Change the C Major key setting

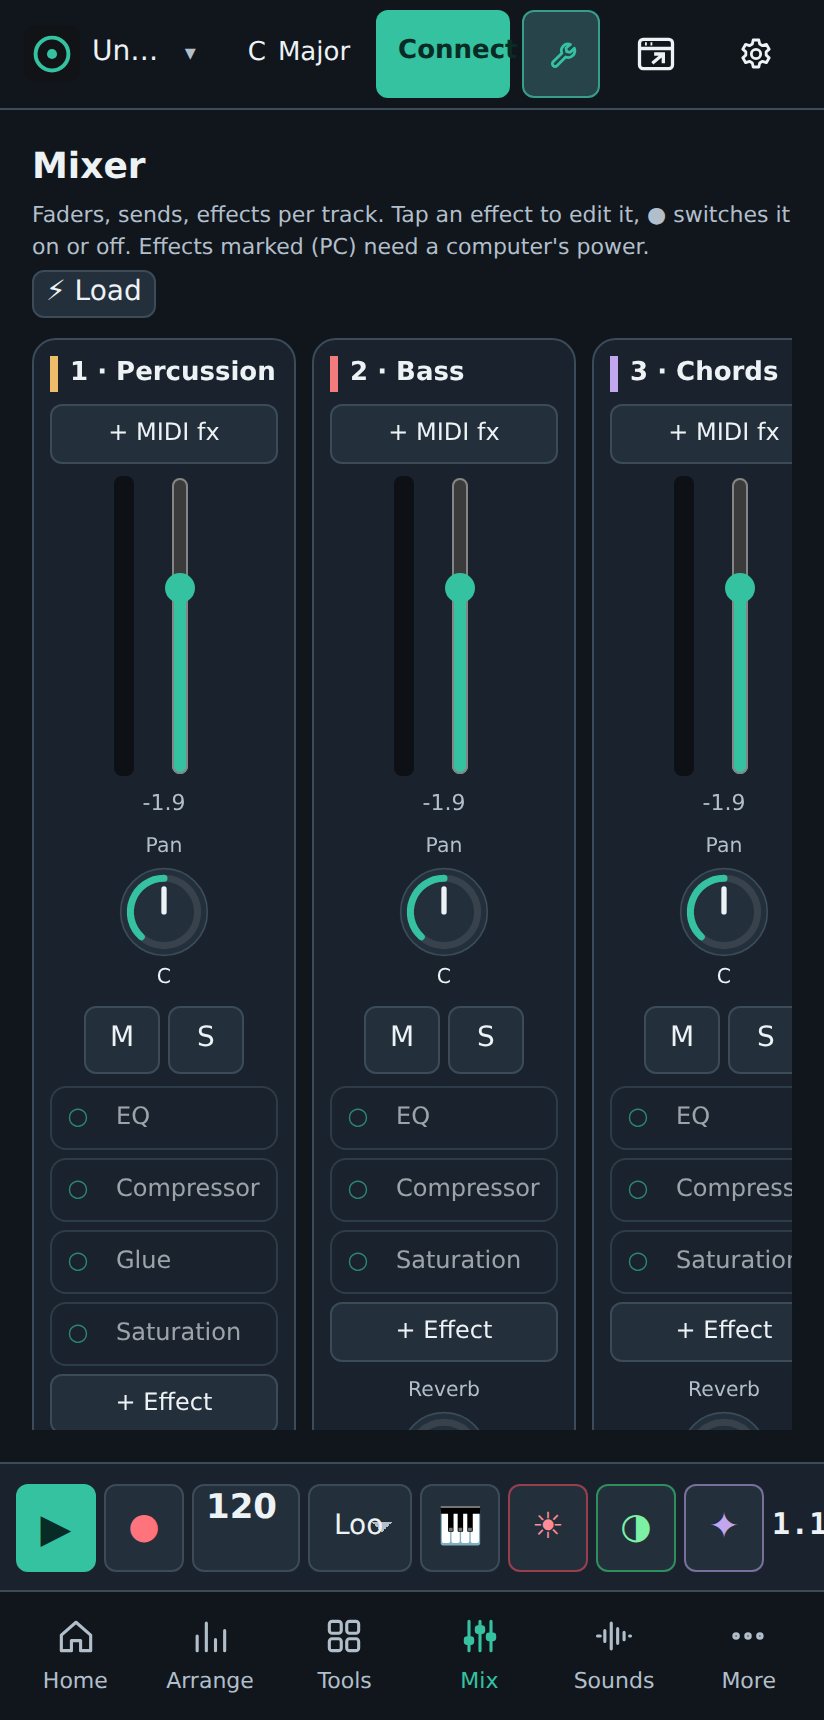[x=299, y=52]
